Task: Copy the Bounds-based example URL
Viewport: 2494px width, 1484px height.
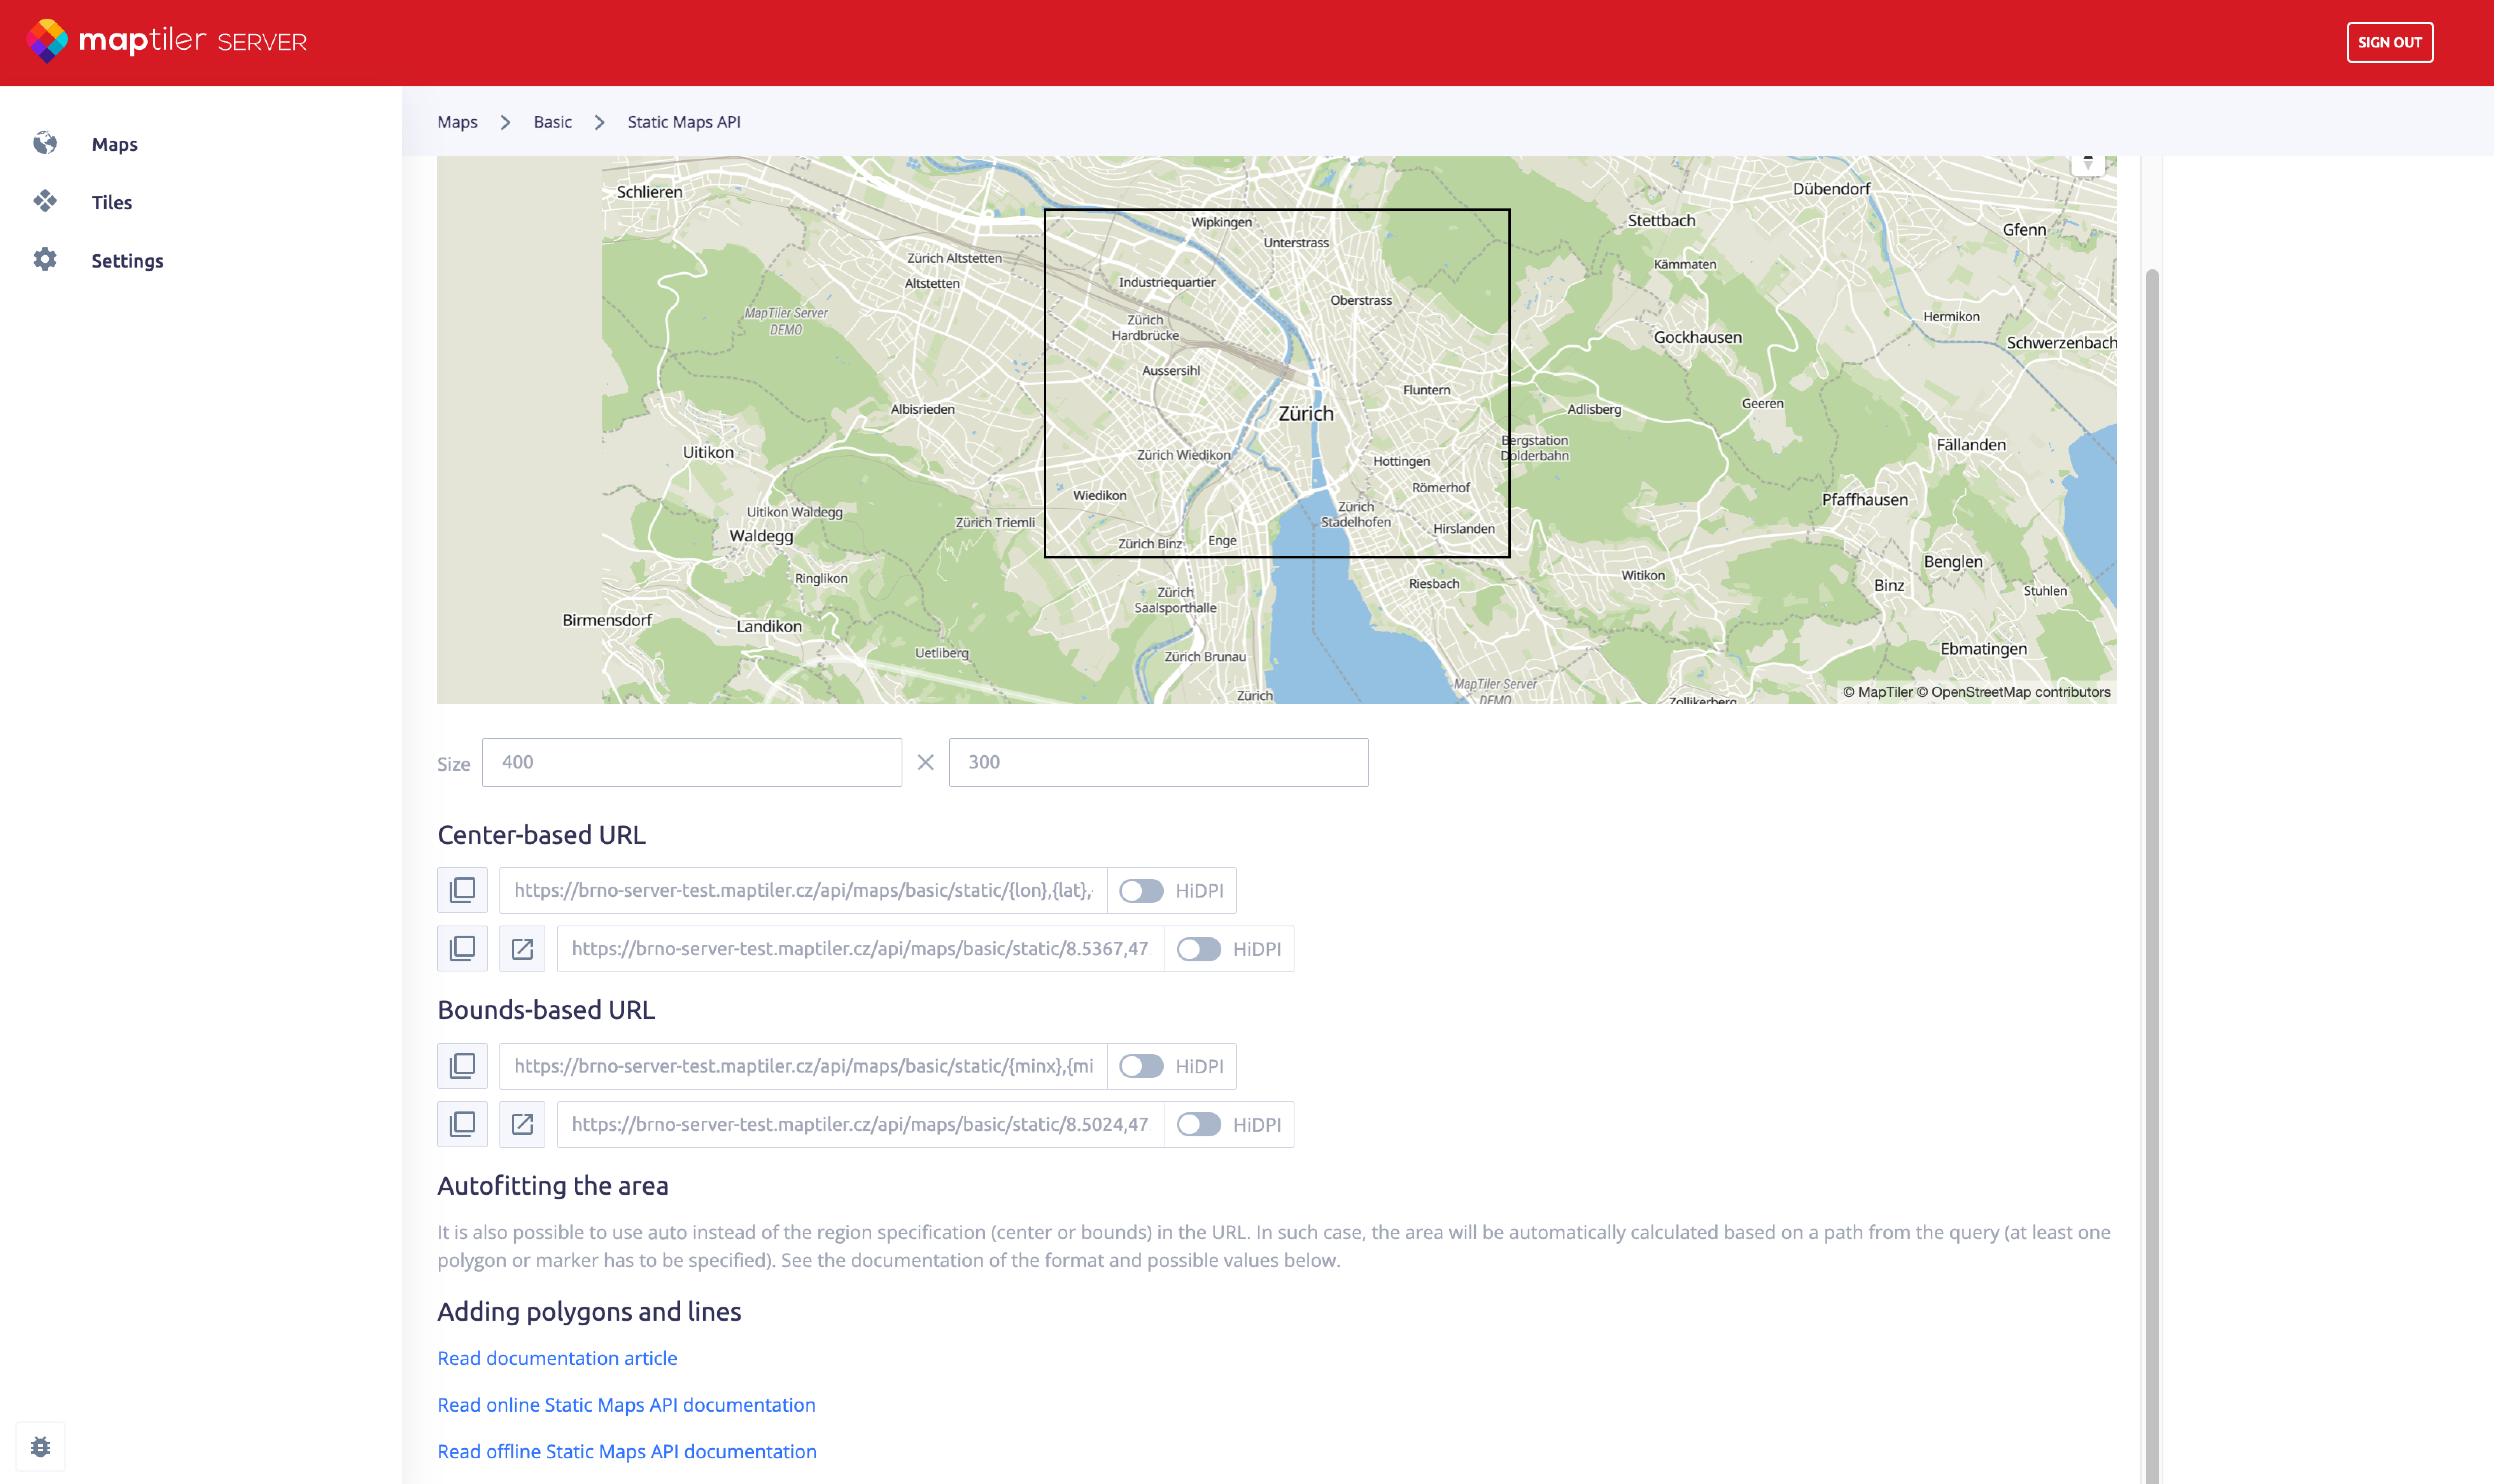Action: point(462,1124)
